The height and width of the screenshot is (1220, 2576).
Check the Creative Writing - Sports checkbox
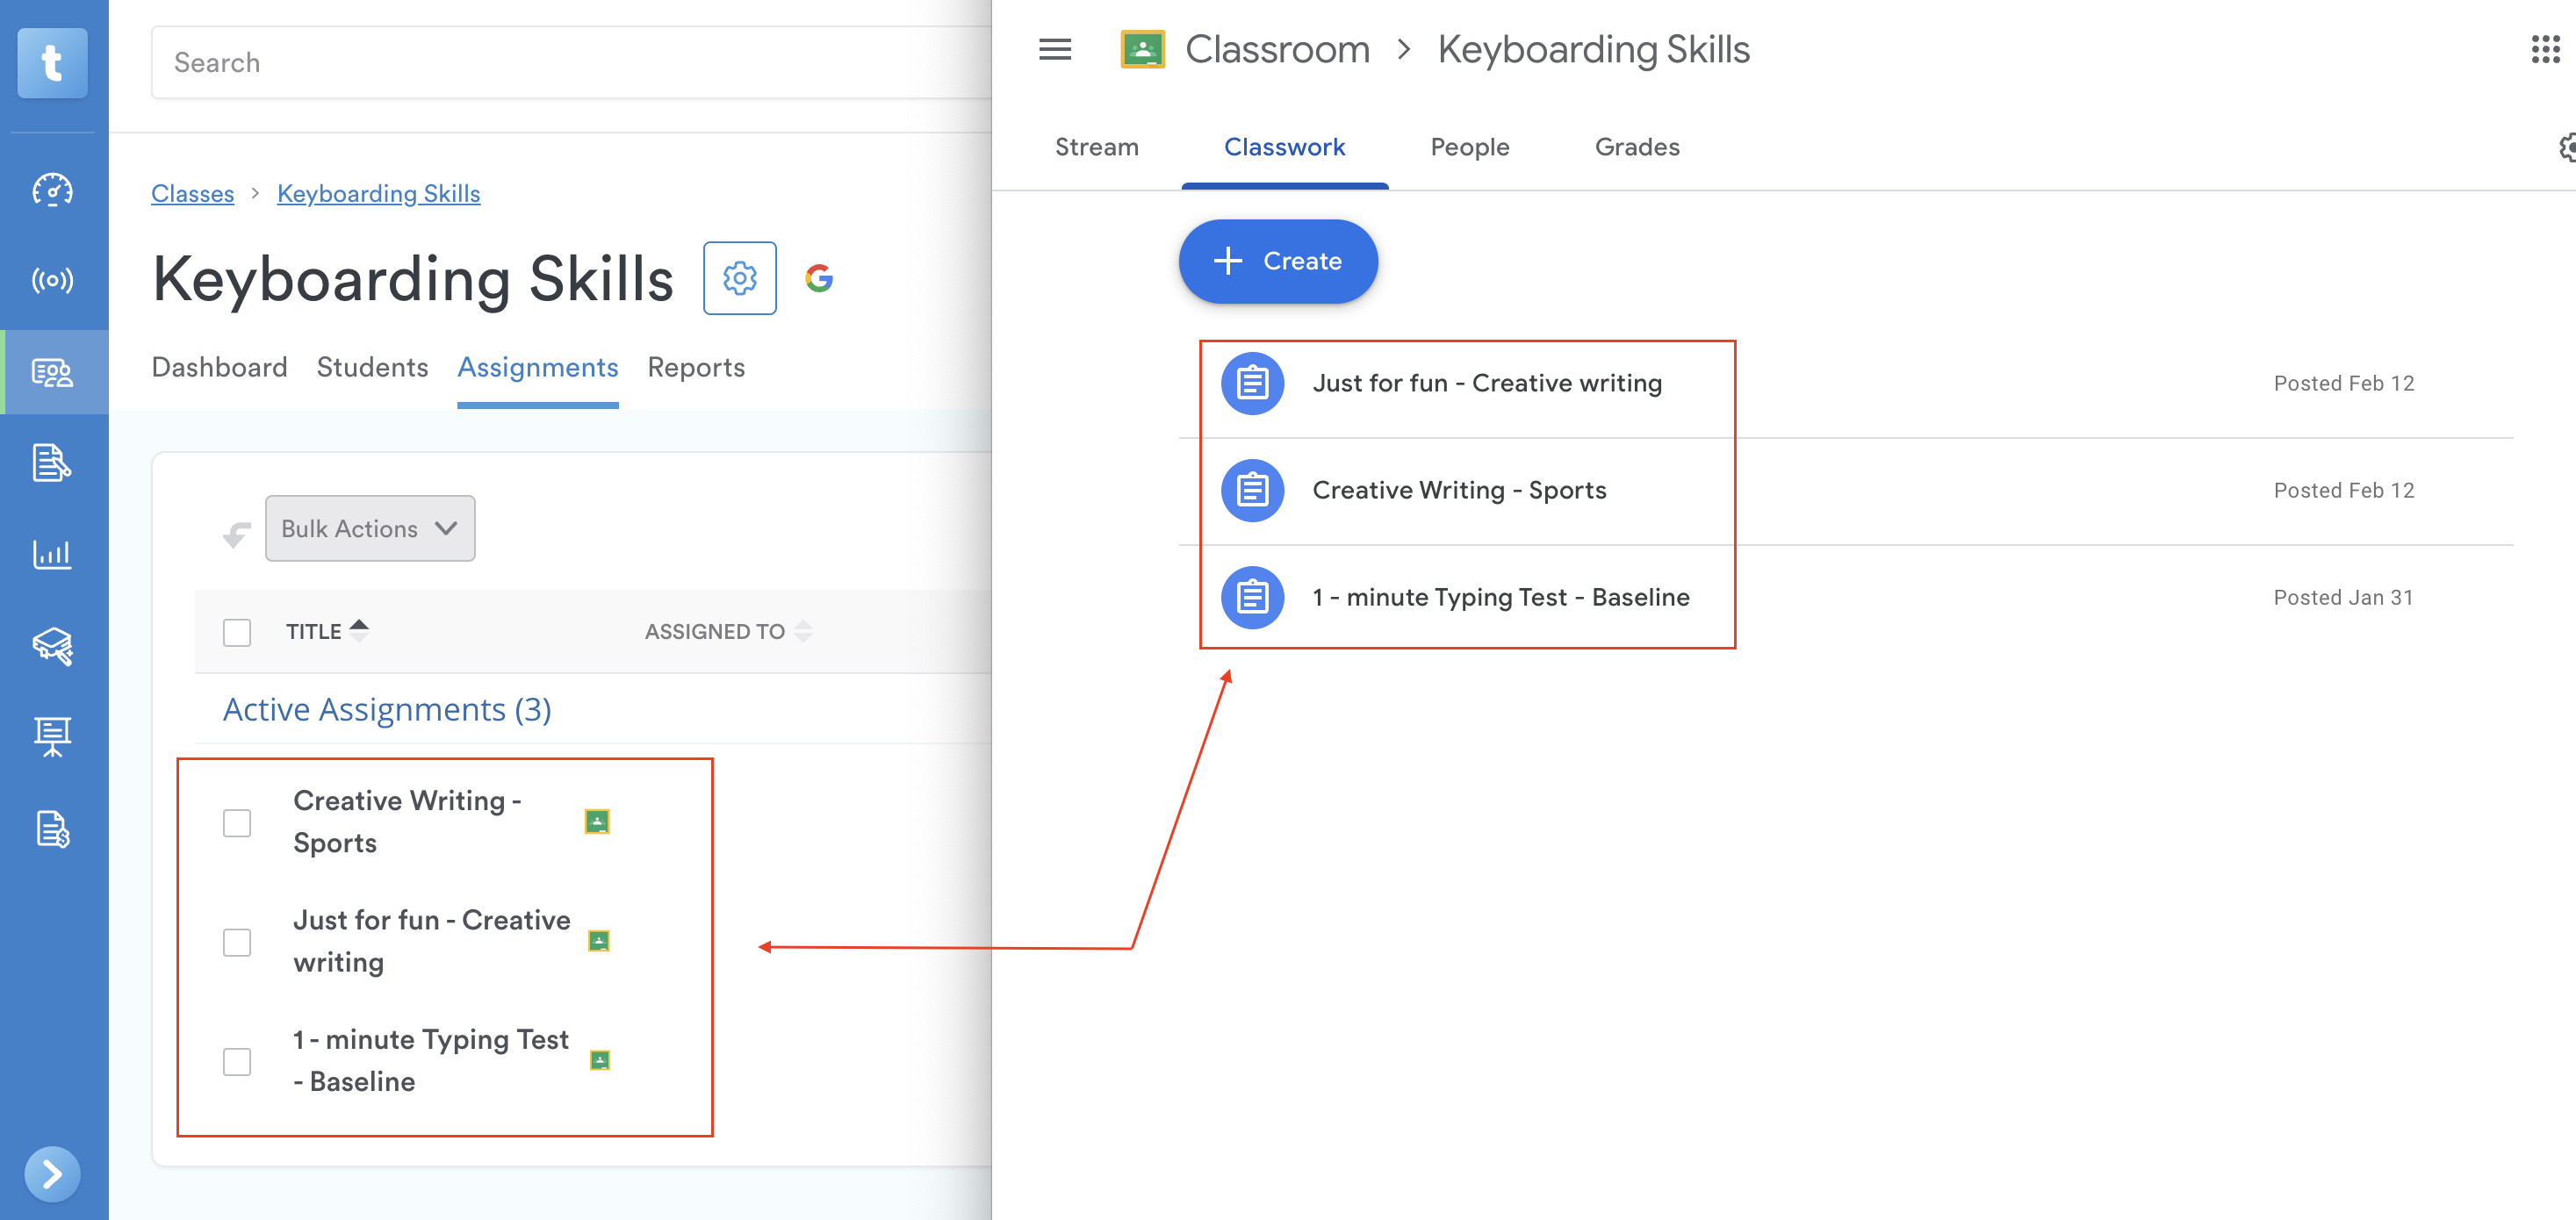(237, 822)
